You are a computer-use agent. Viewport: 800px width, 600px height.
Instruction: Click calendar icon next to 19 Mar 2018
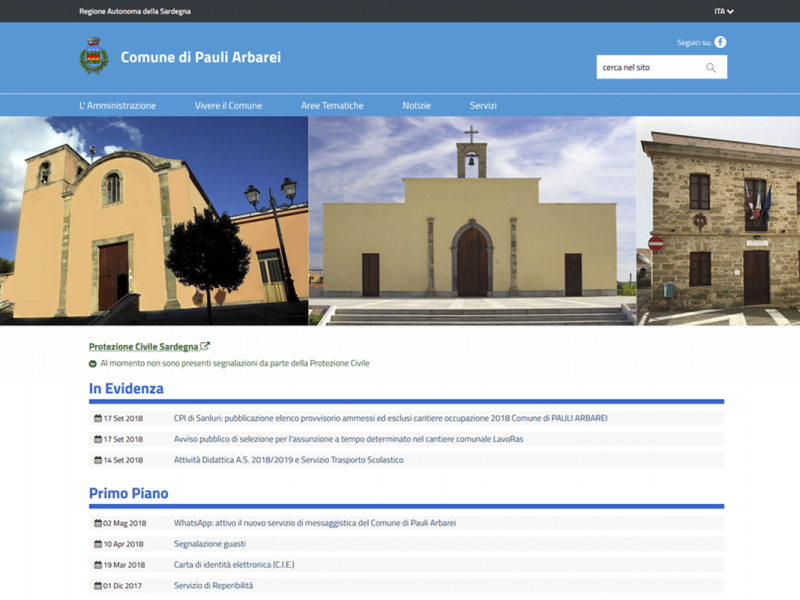pos(98,565)
